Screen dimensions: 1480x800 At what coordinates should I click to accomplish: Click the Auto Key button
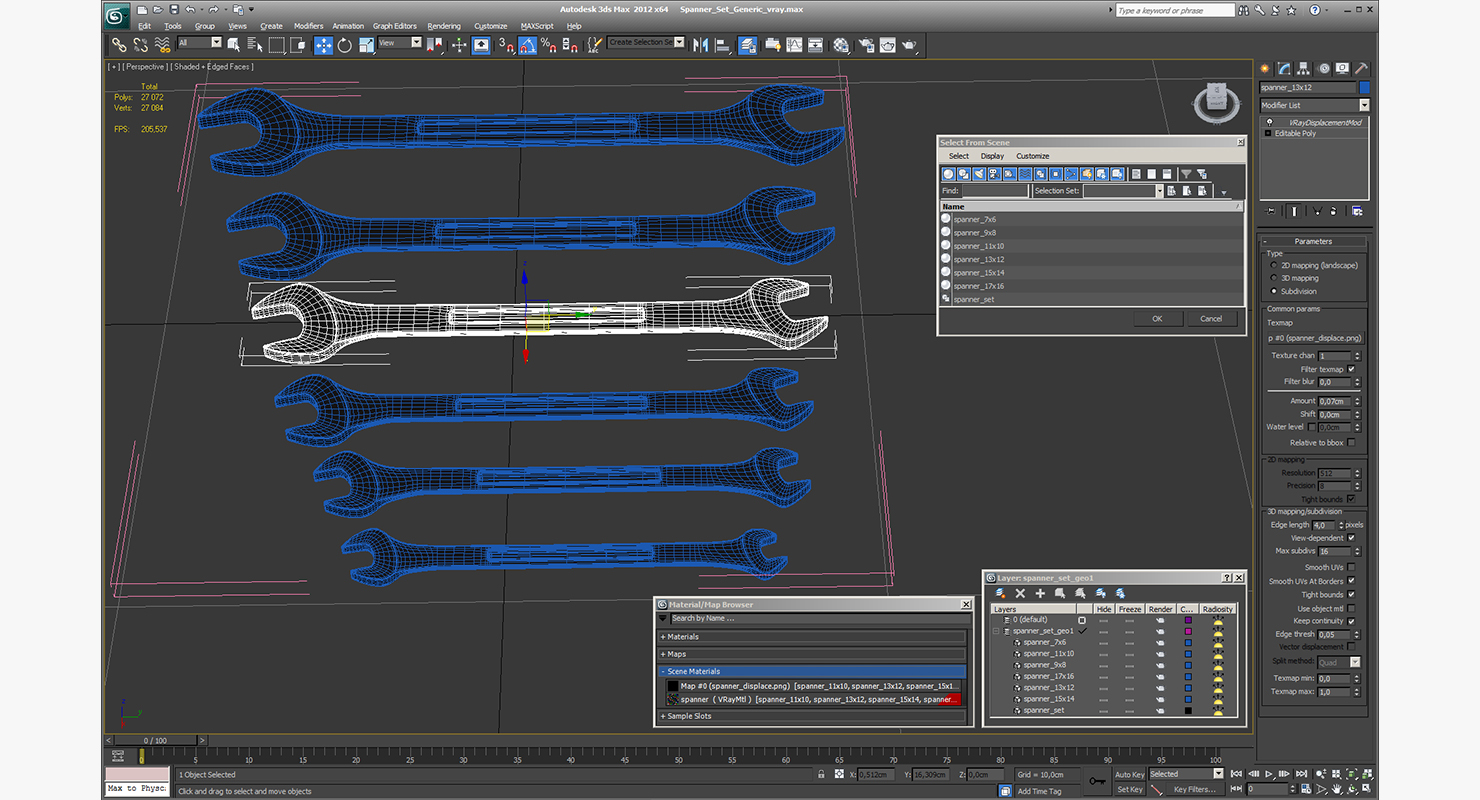pyautogui.click(x=1129, y=775)
